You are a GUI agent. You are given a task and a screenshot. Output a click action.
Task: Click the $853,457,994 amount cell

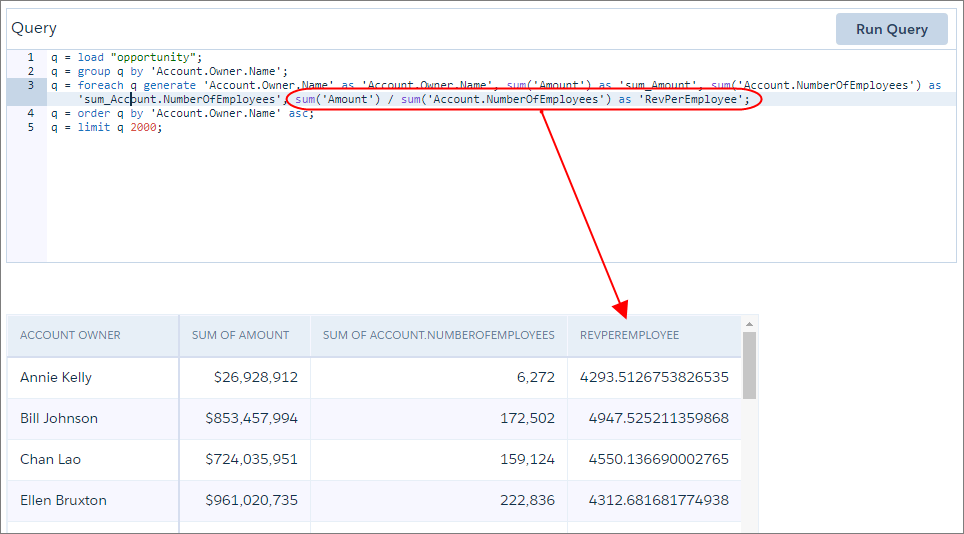(x=245, y=418)
